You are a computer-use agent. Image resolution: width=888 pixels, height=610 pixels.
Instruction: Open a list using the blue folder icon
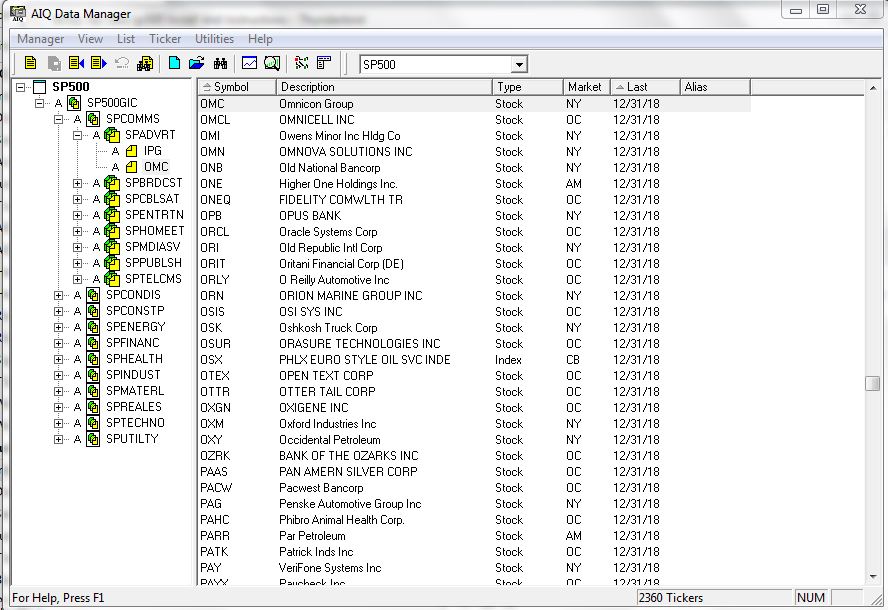click(197, 63)
